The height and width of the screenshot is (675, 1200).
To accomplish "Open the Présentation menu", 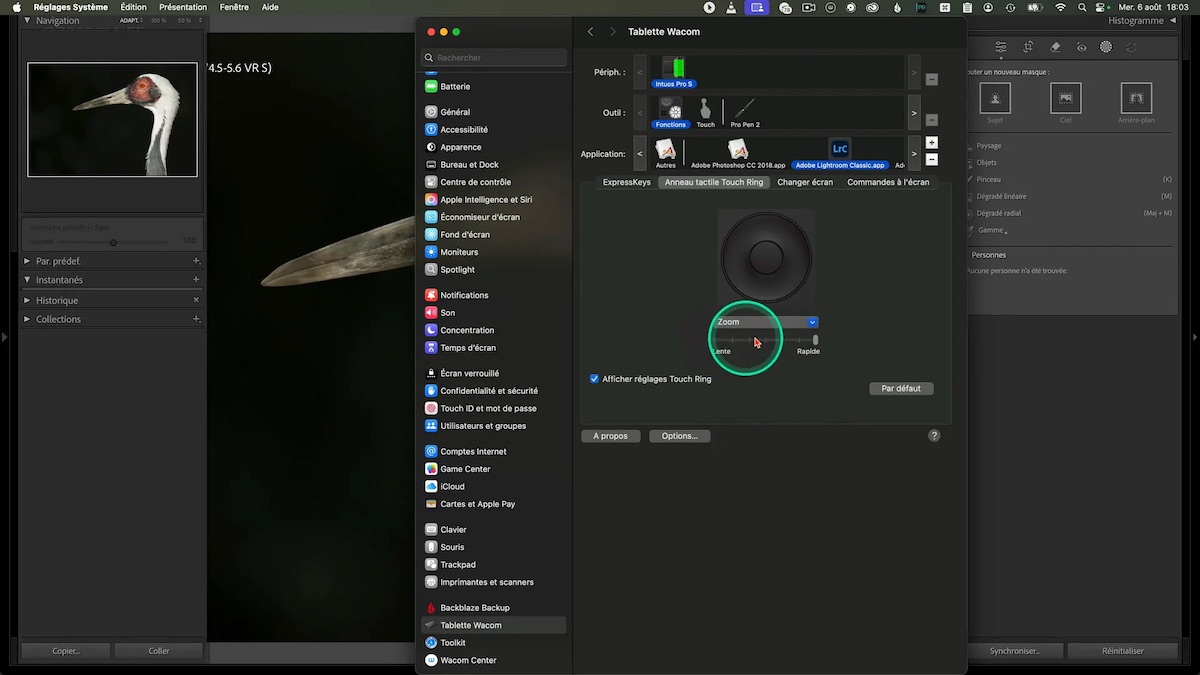I will tap(183, 7).
